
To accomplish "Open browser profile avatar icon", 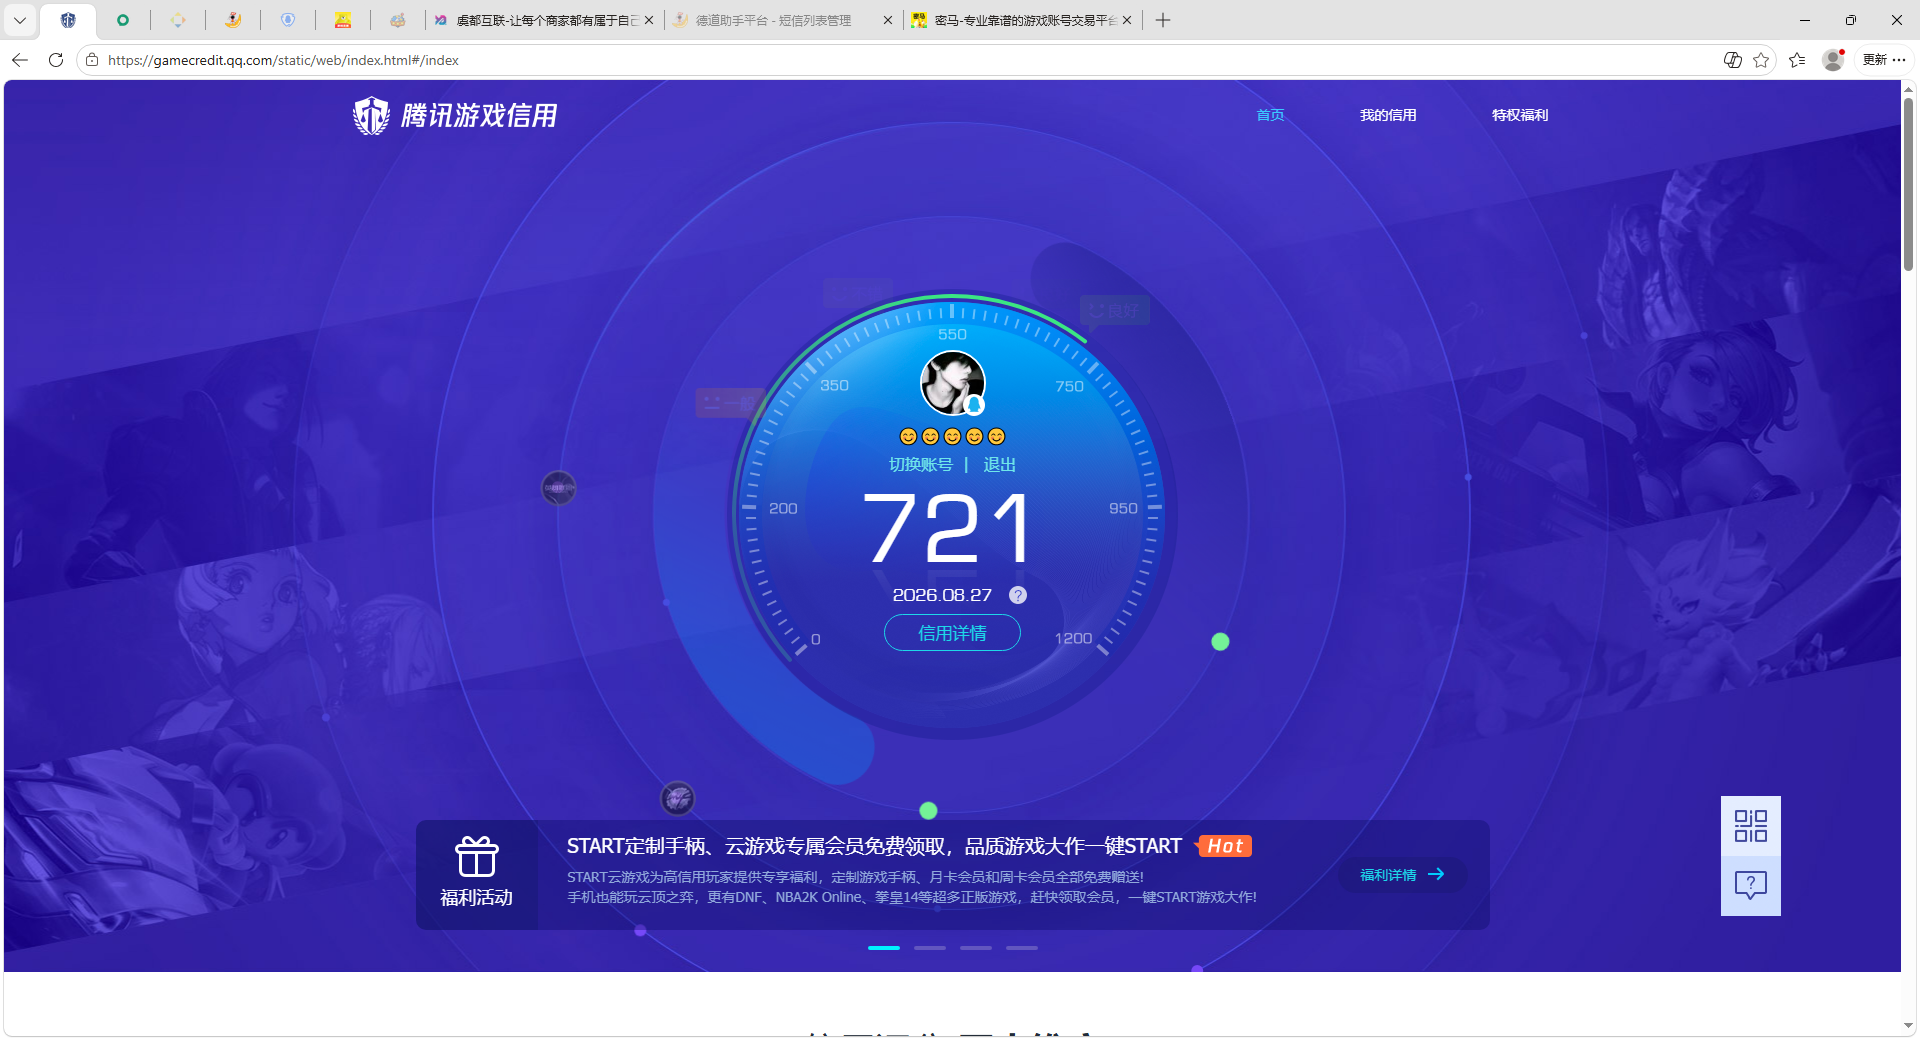I will coord(1833,60).
